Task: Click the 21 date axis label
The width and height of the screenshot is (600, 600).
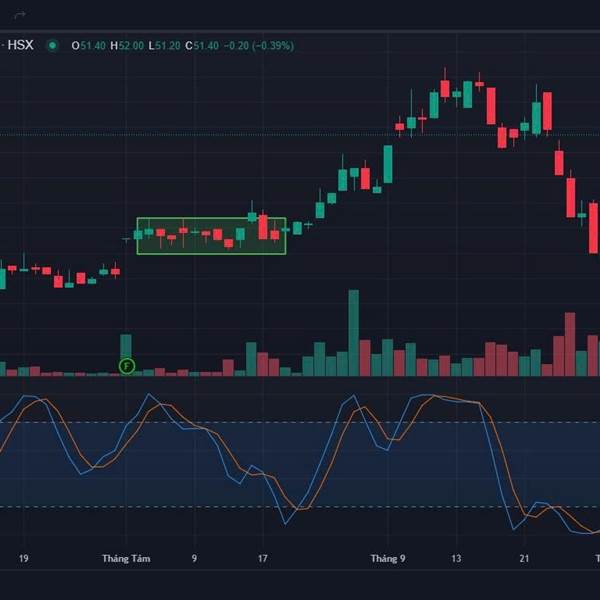Action: [x=525, y=559]
